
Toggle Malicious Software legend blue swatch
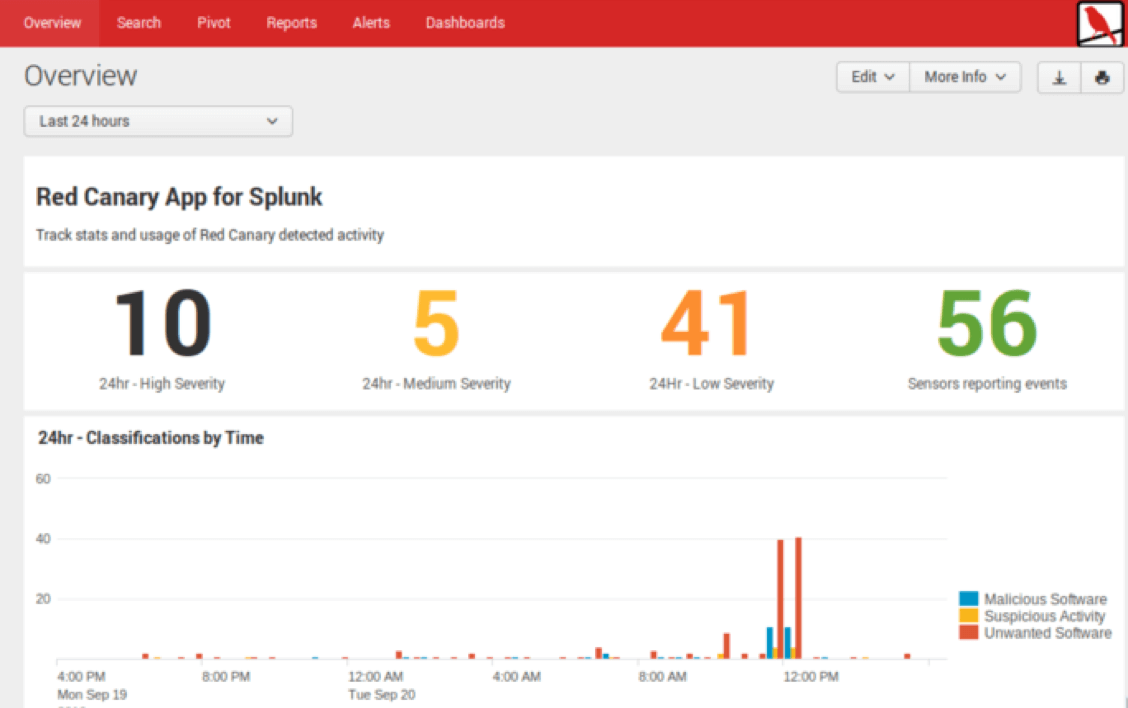pyautogui.click(x=968, y=599)
